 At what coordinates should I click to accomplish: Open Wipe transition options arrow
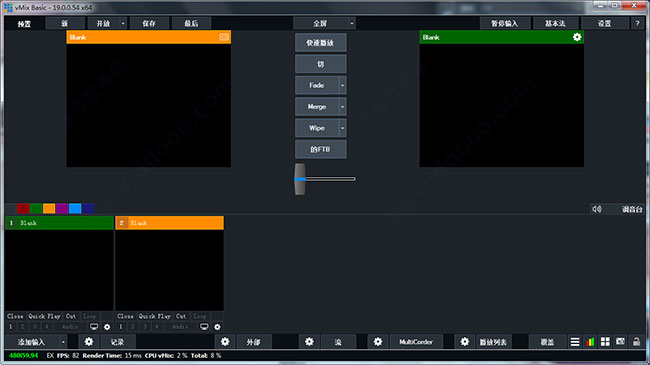[342, 128]
